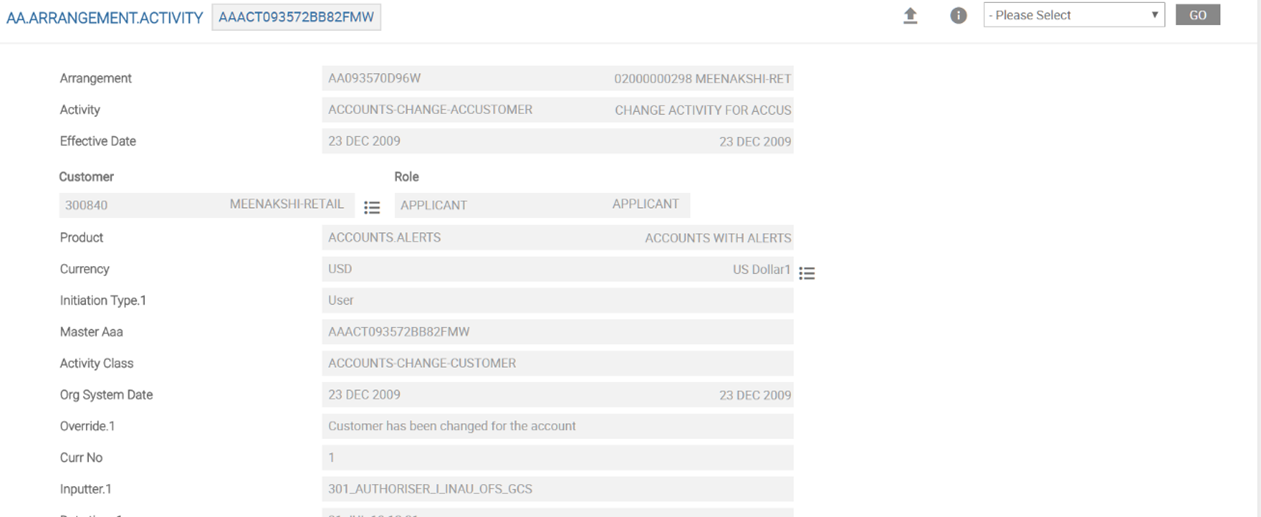Viewport: 1261px width, 517px height.
Task: Expand the Please Select dropdown
Action: 1073,15
